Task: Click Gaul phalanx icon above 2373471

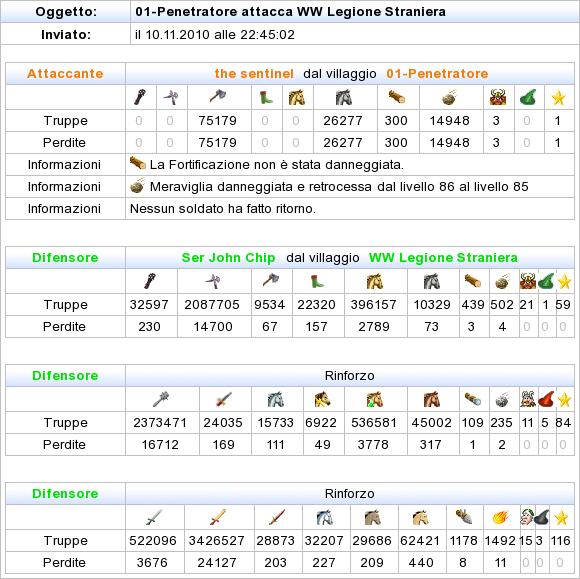Action: pyautogui.click(x=161, y=399)
